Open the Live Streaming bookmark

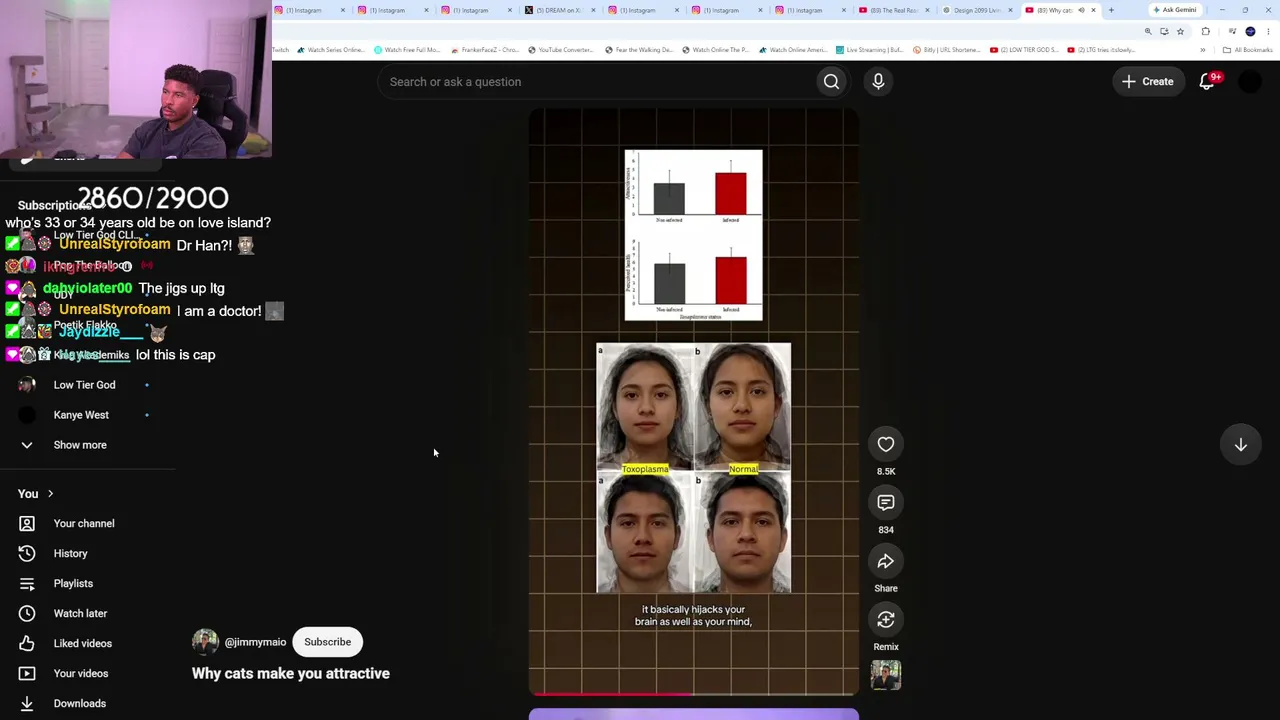[870, 50]
